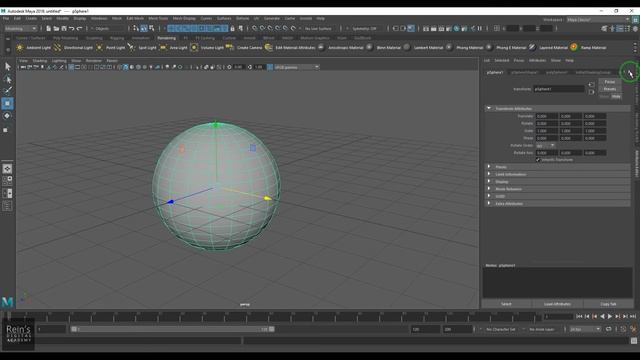This screenshot has height=360, width=640.
Task: Open the frame rate fps dropdown
Action: pyautogui.click(x=585, y=329)
